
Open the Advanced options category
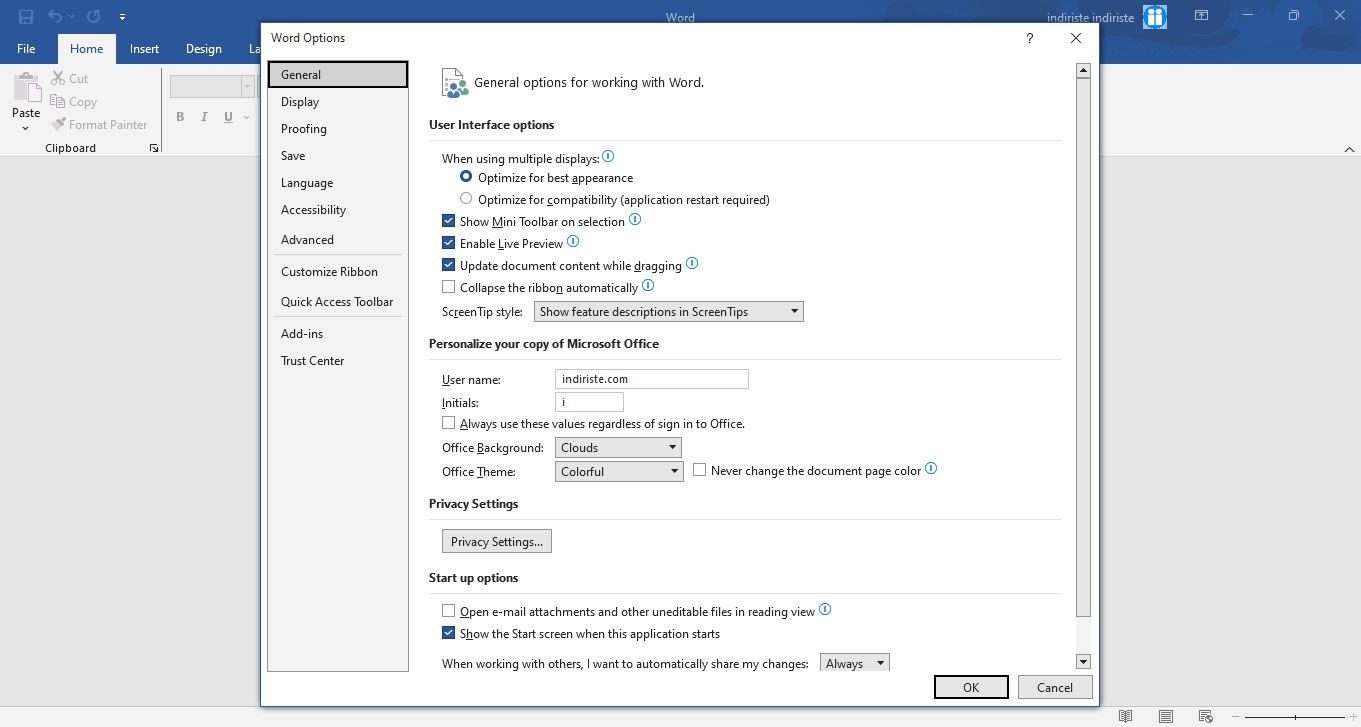[x=338, y=239]
